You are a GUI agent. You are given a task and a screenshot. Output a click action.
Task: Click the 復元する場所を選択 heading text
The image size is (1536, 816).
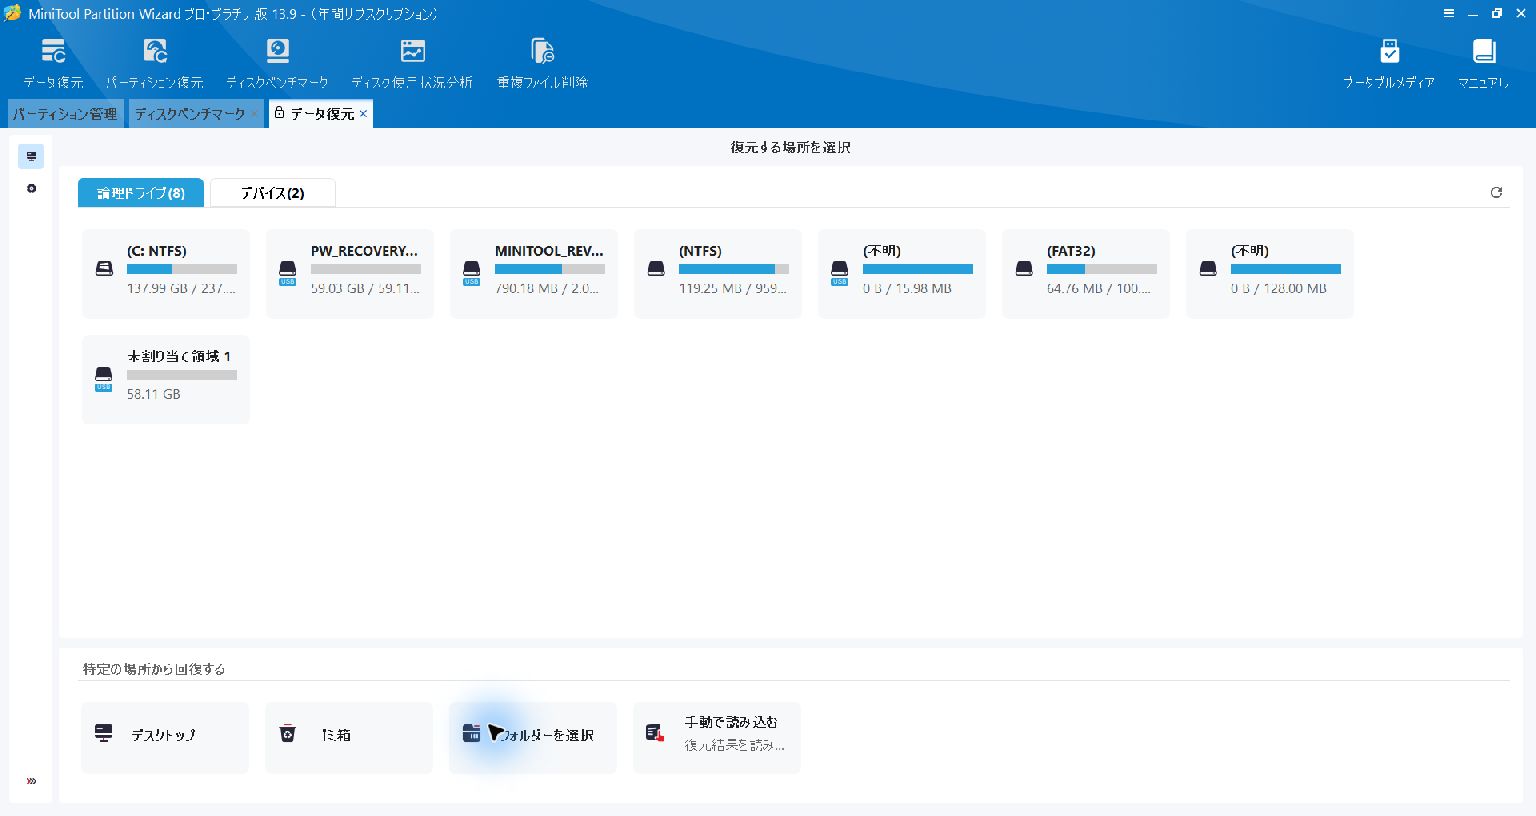(790, 147)
